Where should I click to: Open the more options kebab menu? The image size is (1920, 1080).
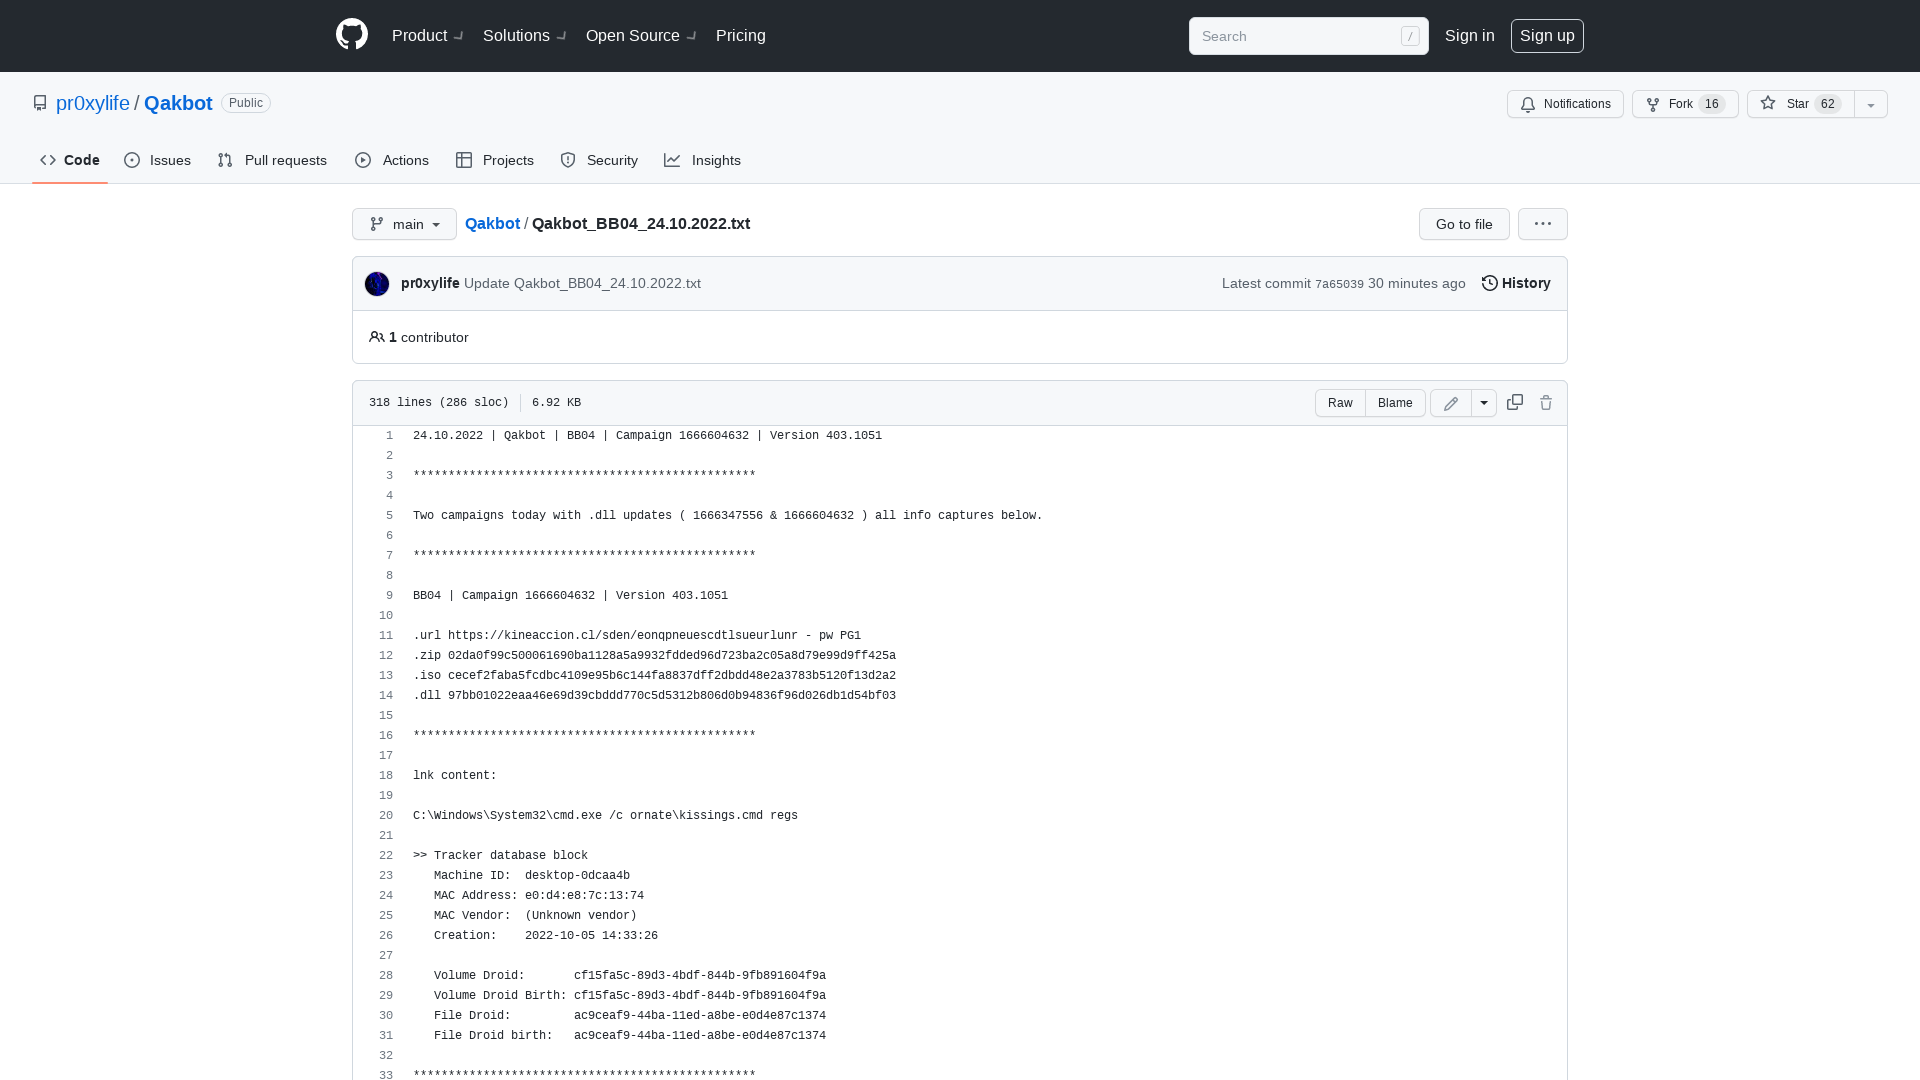[1542, 224]
